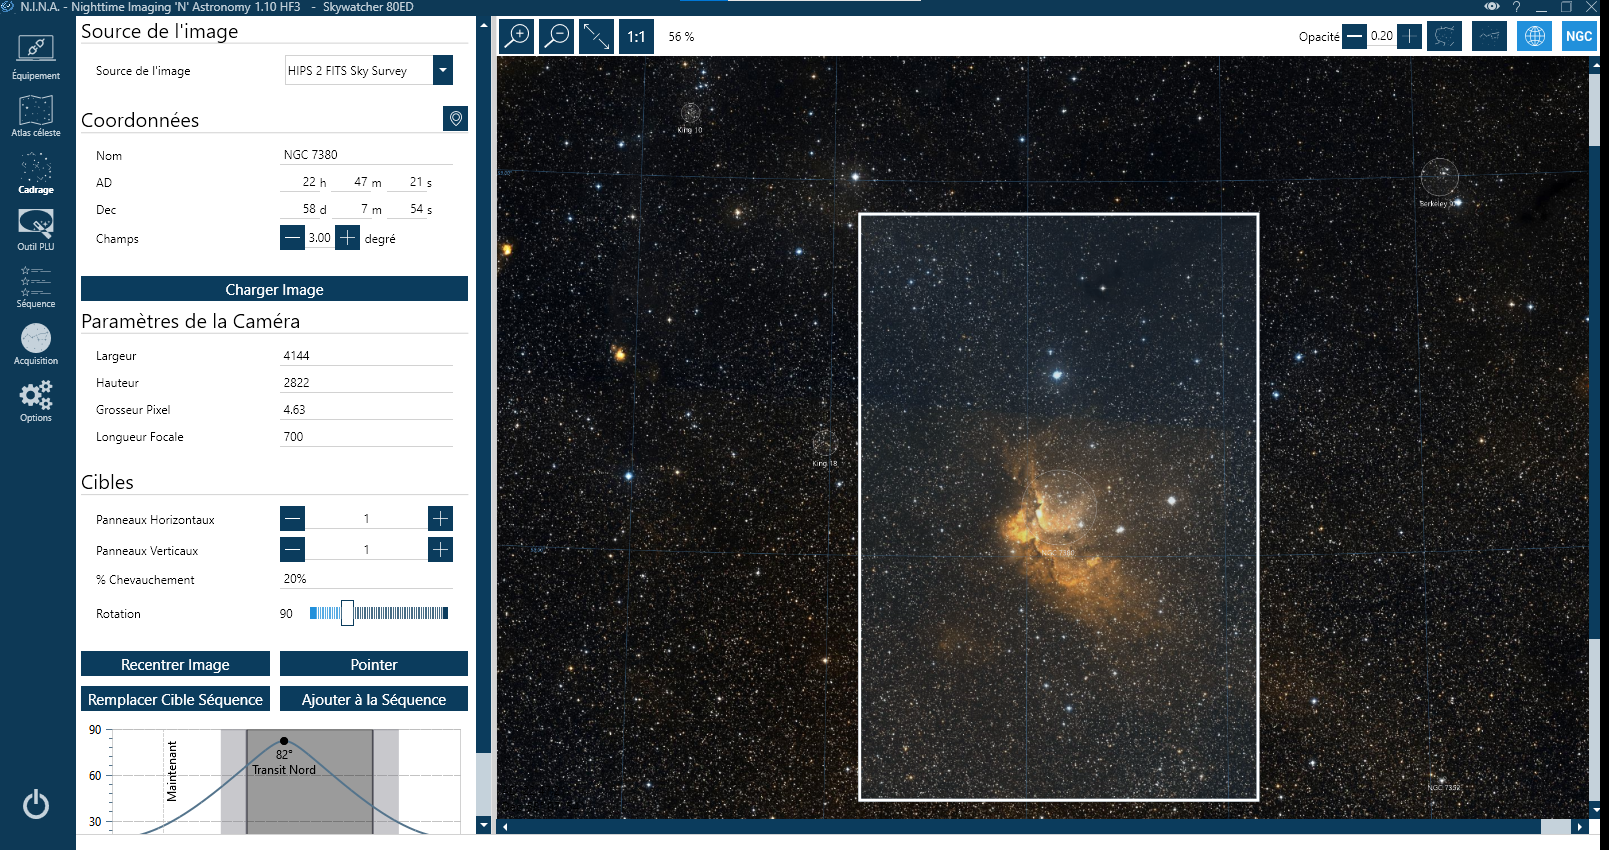This screenshot has width=1609, height=850.
Task: Increase Panneaux Verticaux count
Action: pyautogui.click(x=440, y=549)
